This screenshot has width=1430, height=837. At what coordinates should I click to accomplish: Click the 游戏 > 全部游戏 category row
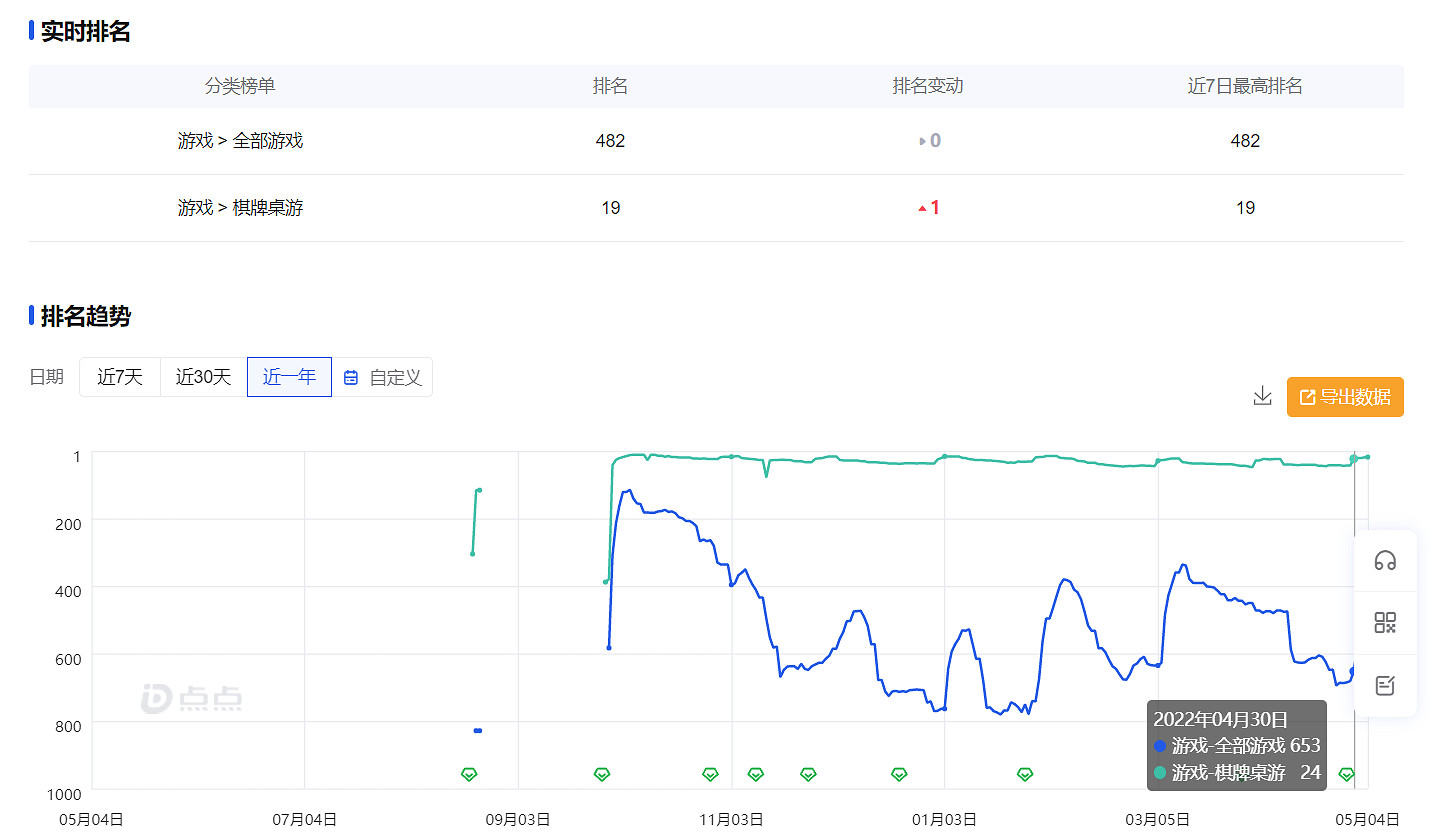240,141
